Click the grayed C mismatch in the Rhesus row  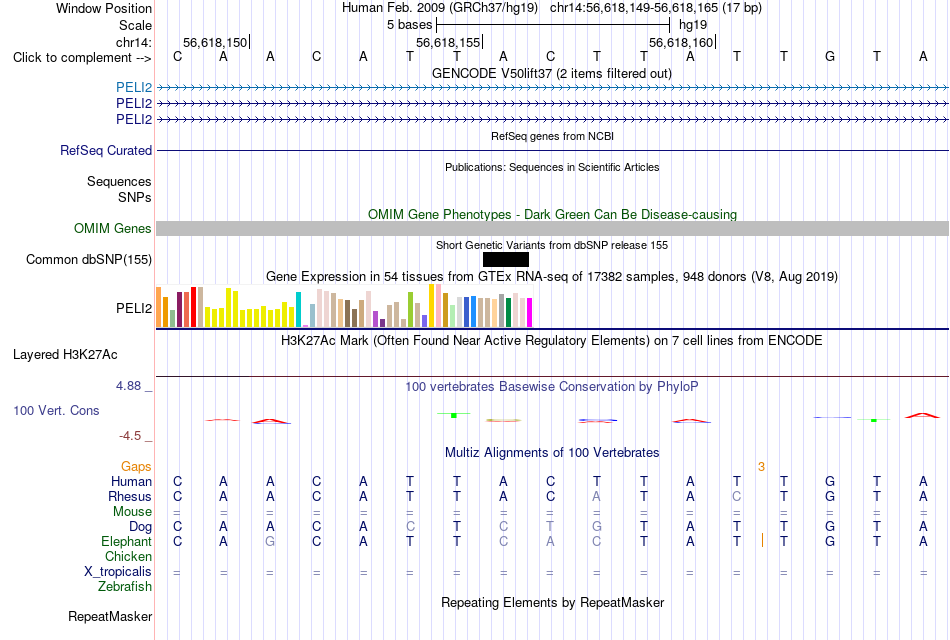click(737, 496)
